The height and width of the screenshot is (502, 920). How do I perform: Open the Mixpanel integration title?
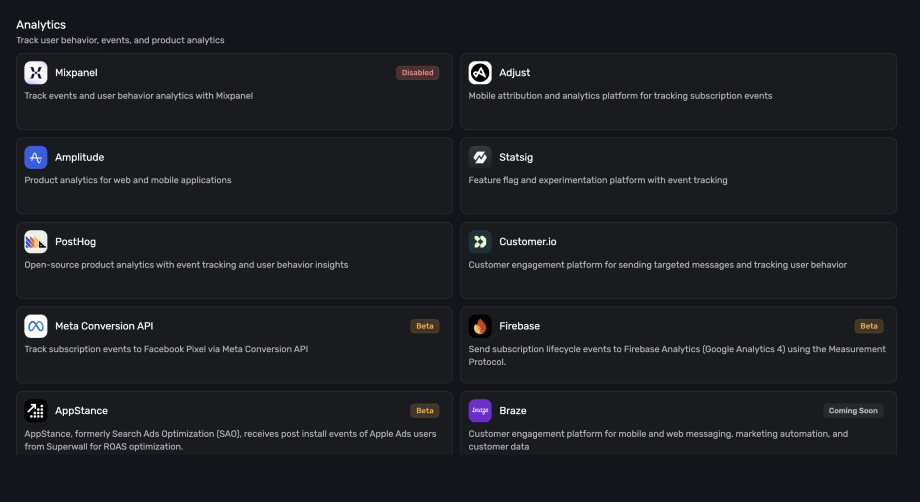click(x=76, y=73)
